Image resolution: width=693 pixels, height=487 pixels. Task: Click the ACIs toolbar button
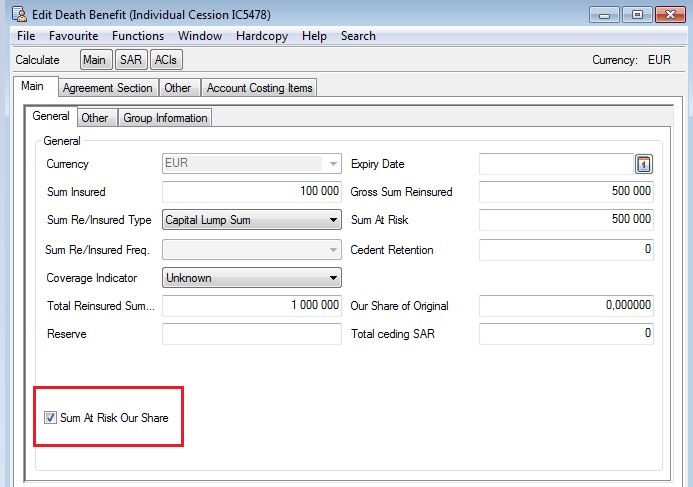coord(165,60)
